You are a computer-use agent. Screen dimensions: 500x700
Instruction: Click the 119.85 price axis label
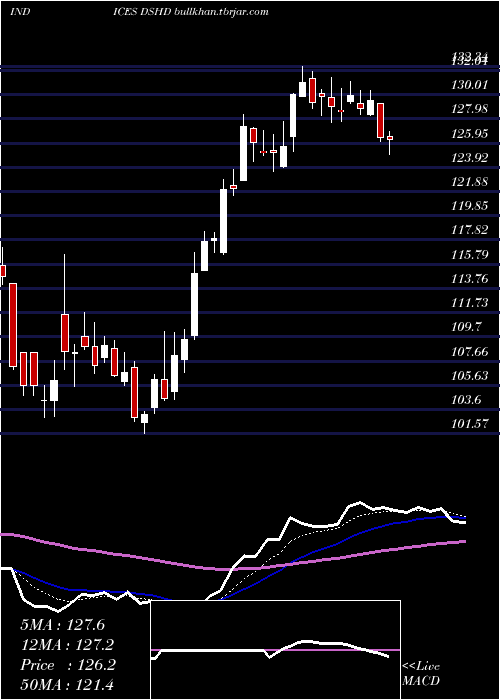click(x=469, y=205)
